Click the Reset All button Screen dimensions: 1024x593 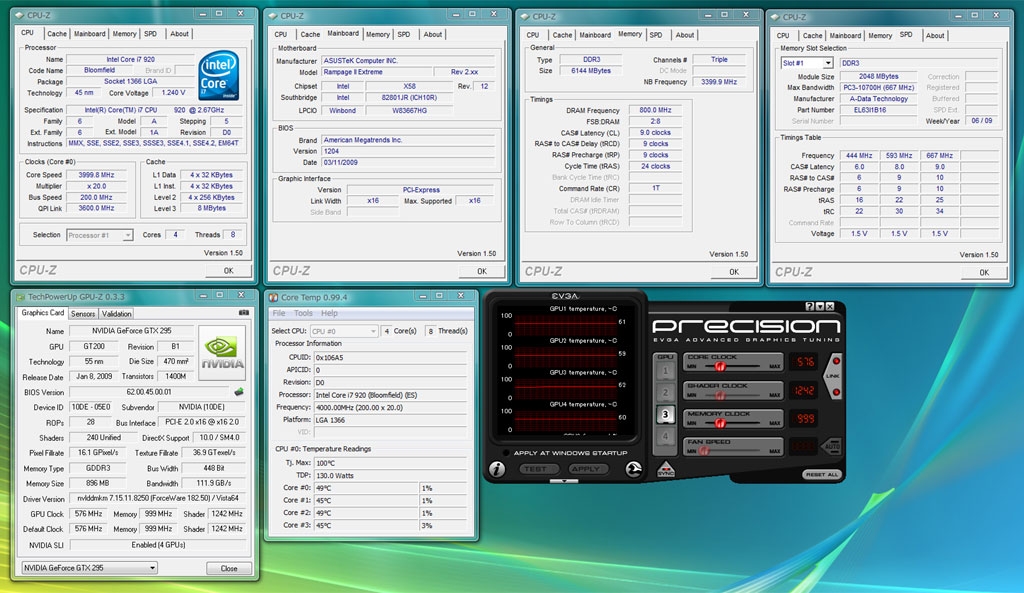(821, 474)
